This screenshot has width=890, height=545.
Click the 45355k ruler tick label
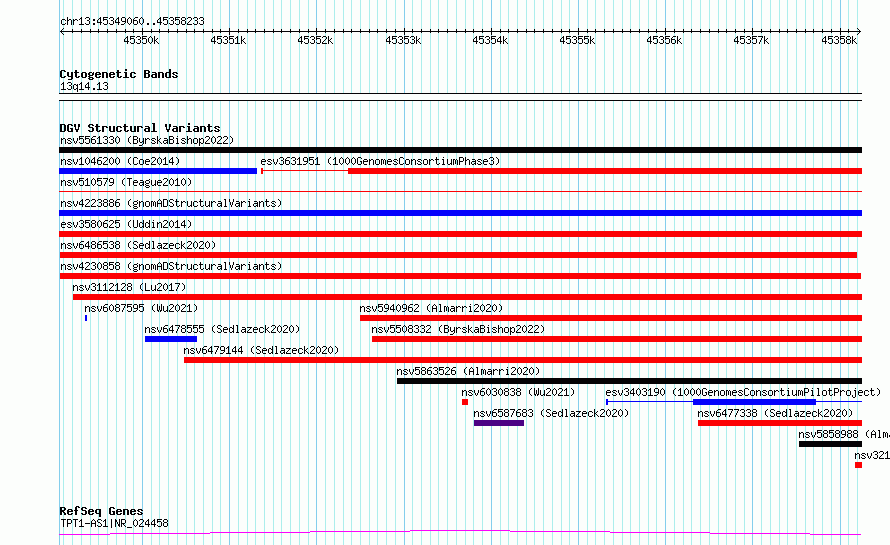pyautogui.click(x=577, y=40)
